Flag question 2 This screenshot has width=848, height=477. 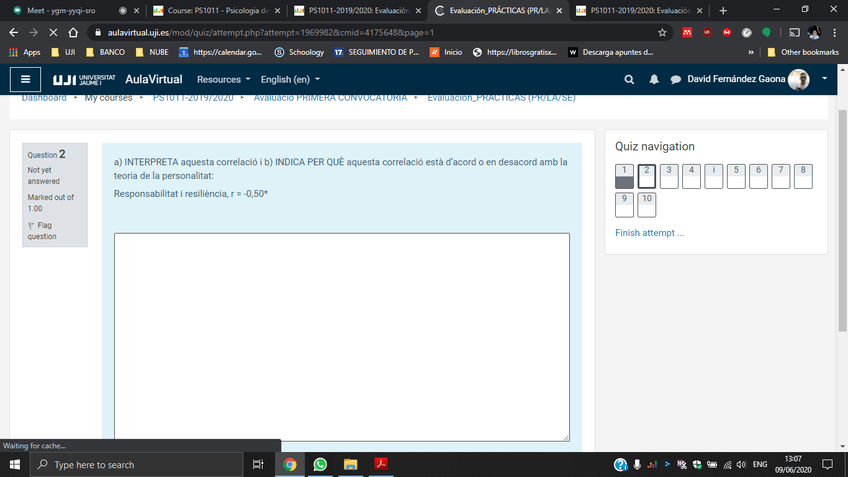41,231
